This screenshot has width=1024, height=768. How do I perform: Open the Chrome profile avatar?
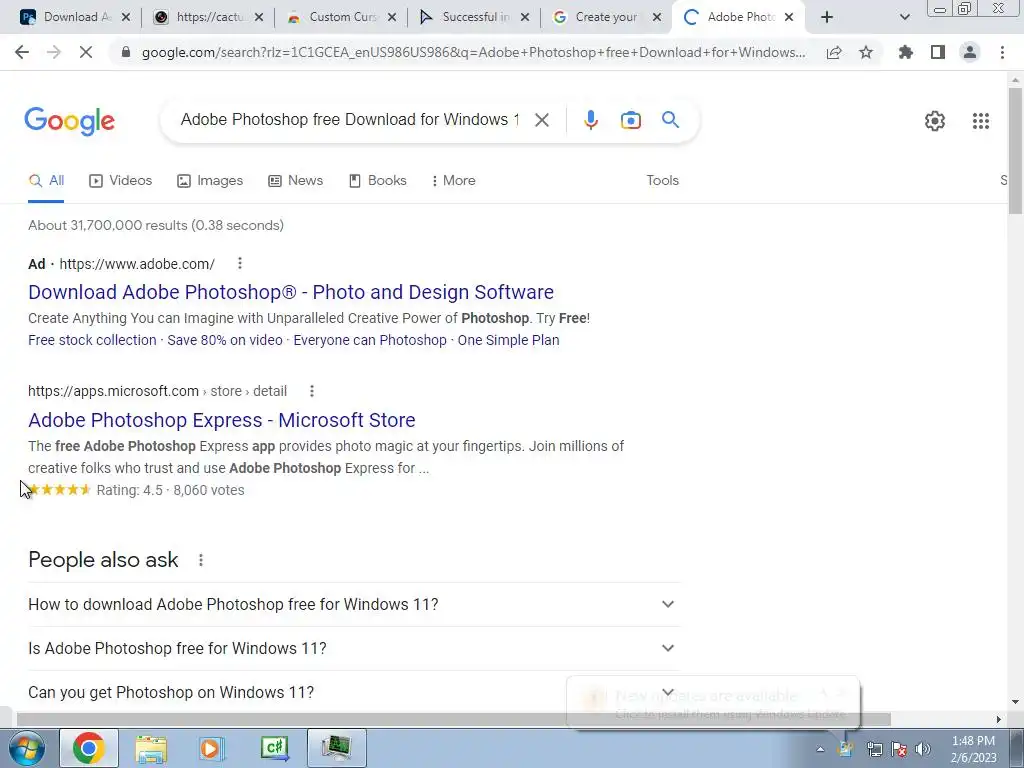tap(970, 52)
